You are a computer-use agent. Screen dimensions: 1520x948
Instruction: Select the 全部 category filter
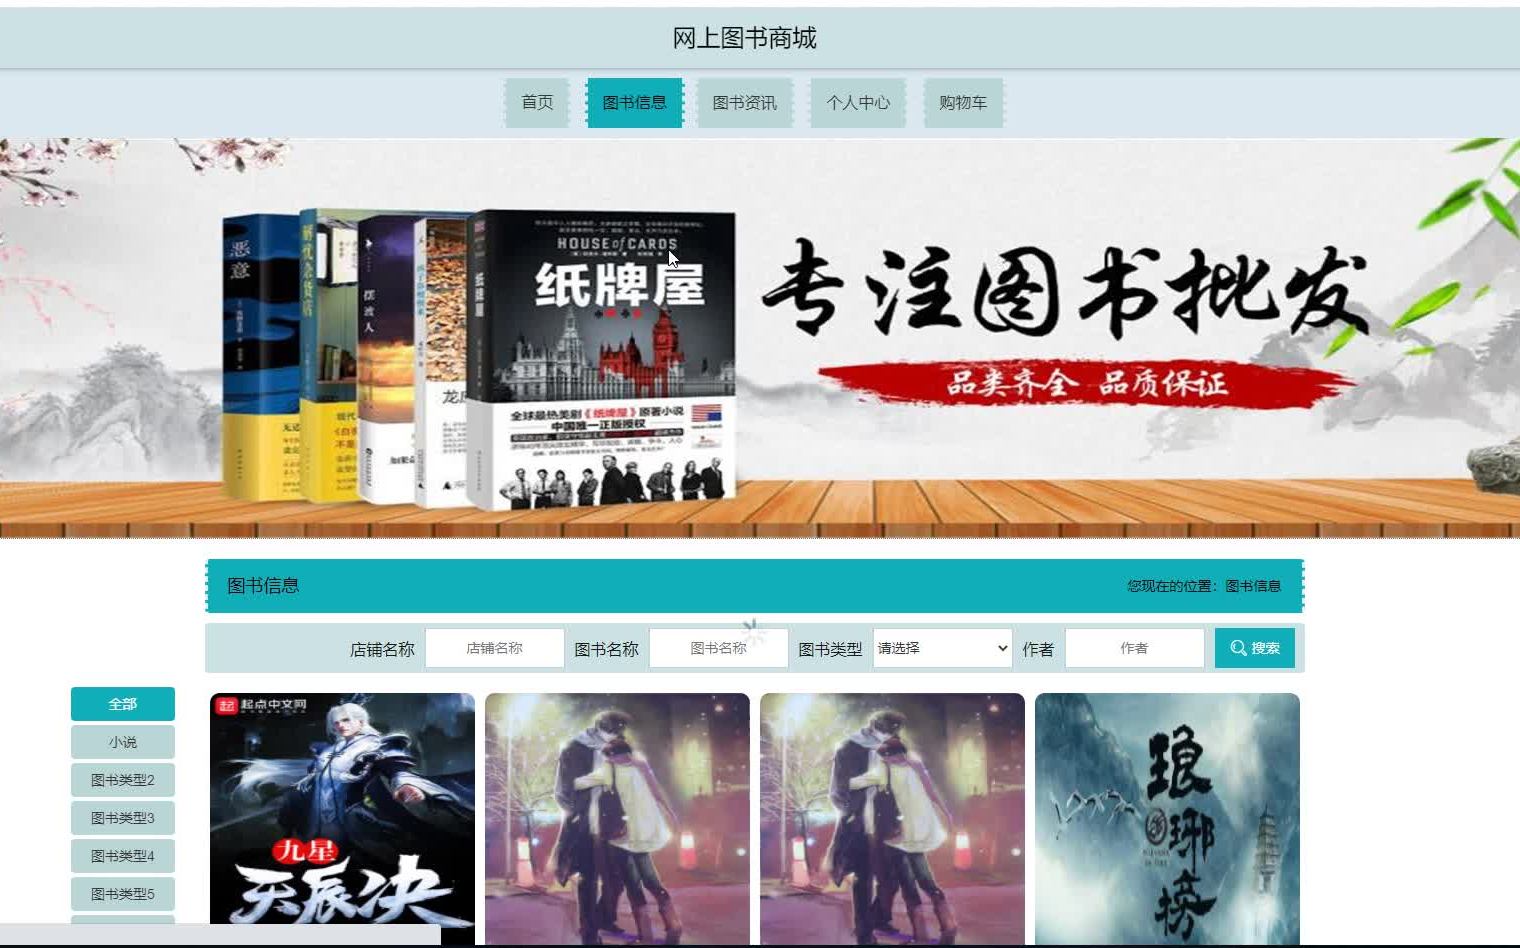pos(123,704)
